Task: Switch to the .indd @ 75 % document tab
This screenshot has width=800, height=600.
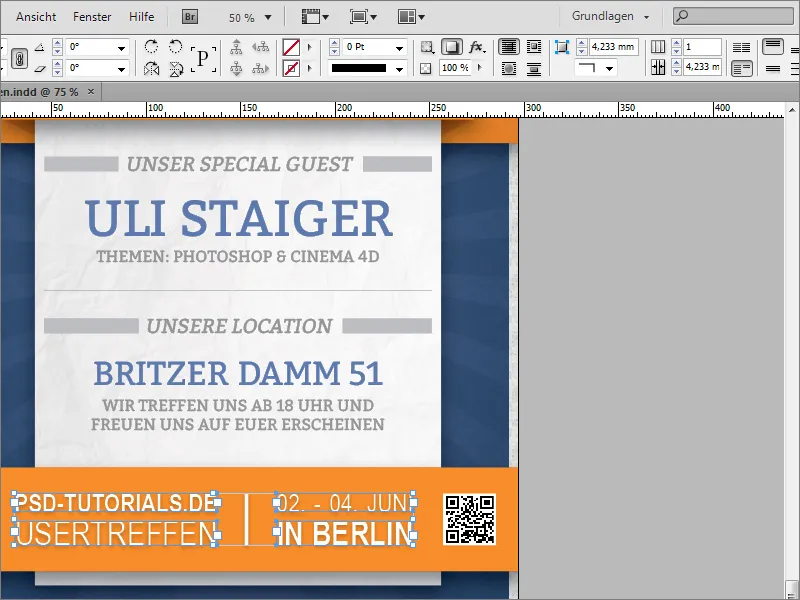Action: (40, 92)
